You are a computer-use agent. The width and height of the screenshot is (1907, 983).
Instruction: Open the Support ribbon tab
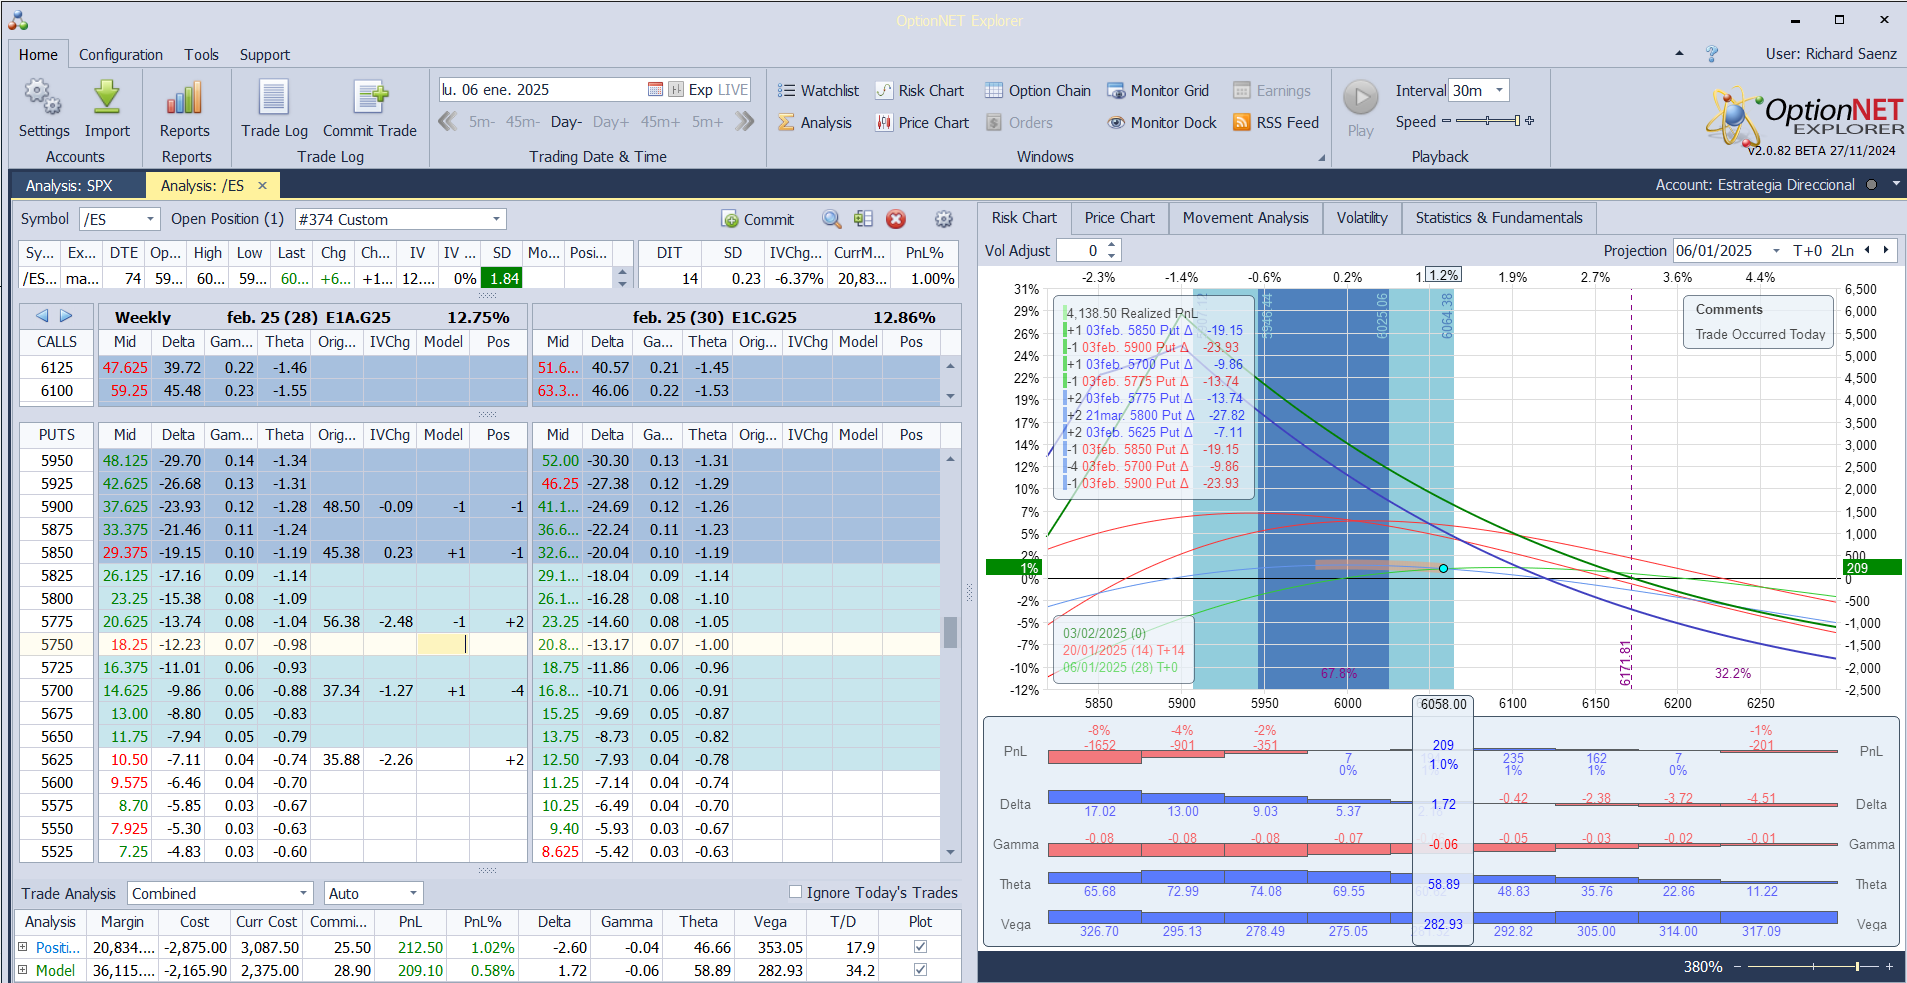click(265, 55)
